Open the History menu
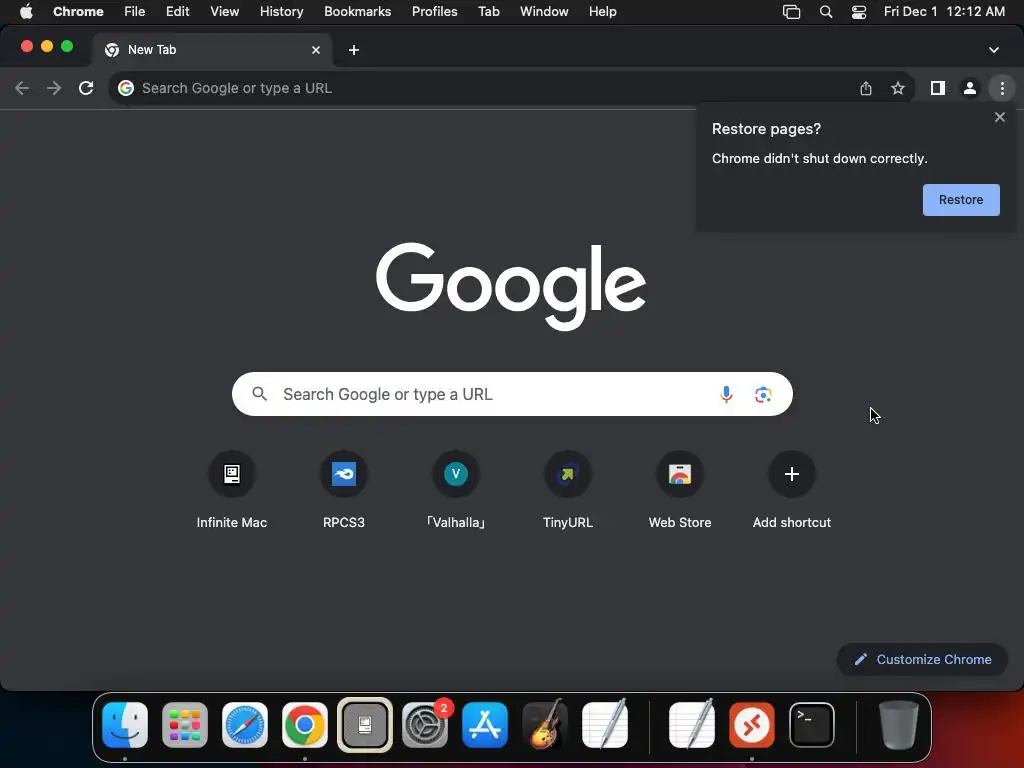1024x768 pixels. (281, 12)
